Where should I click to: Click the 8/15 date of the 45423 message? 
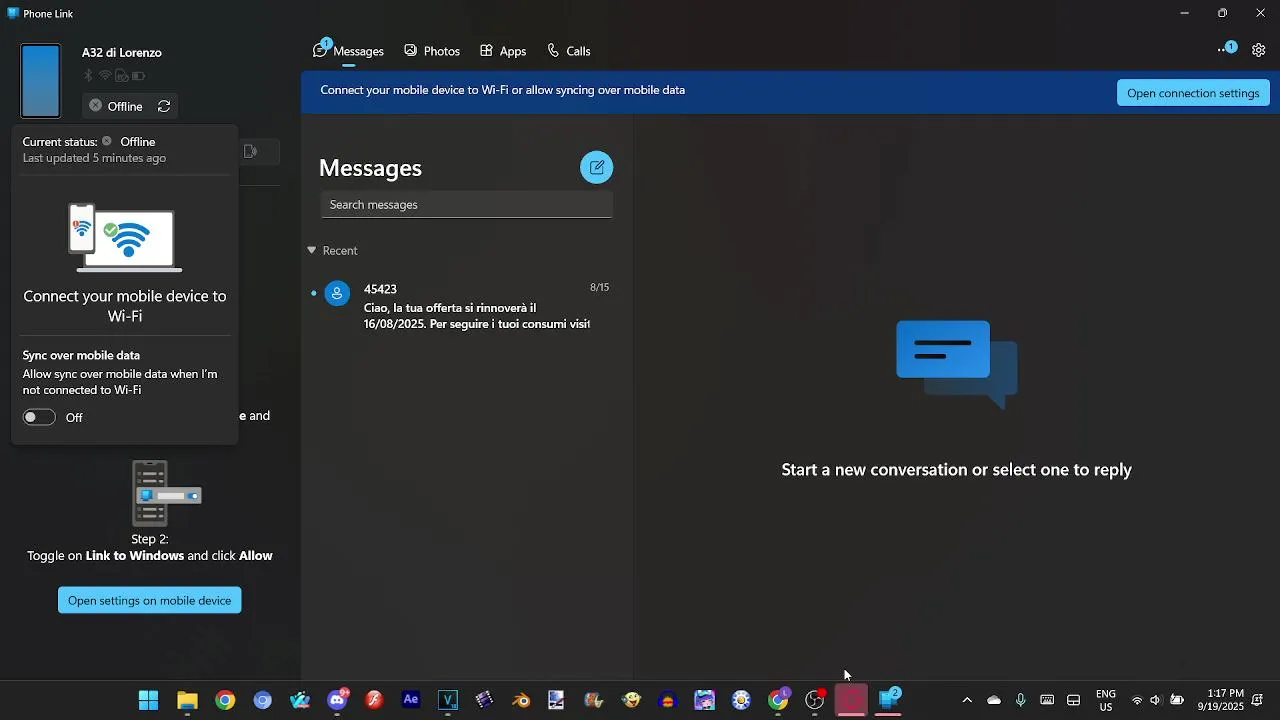click(599, 287)
